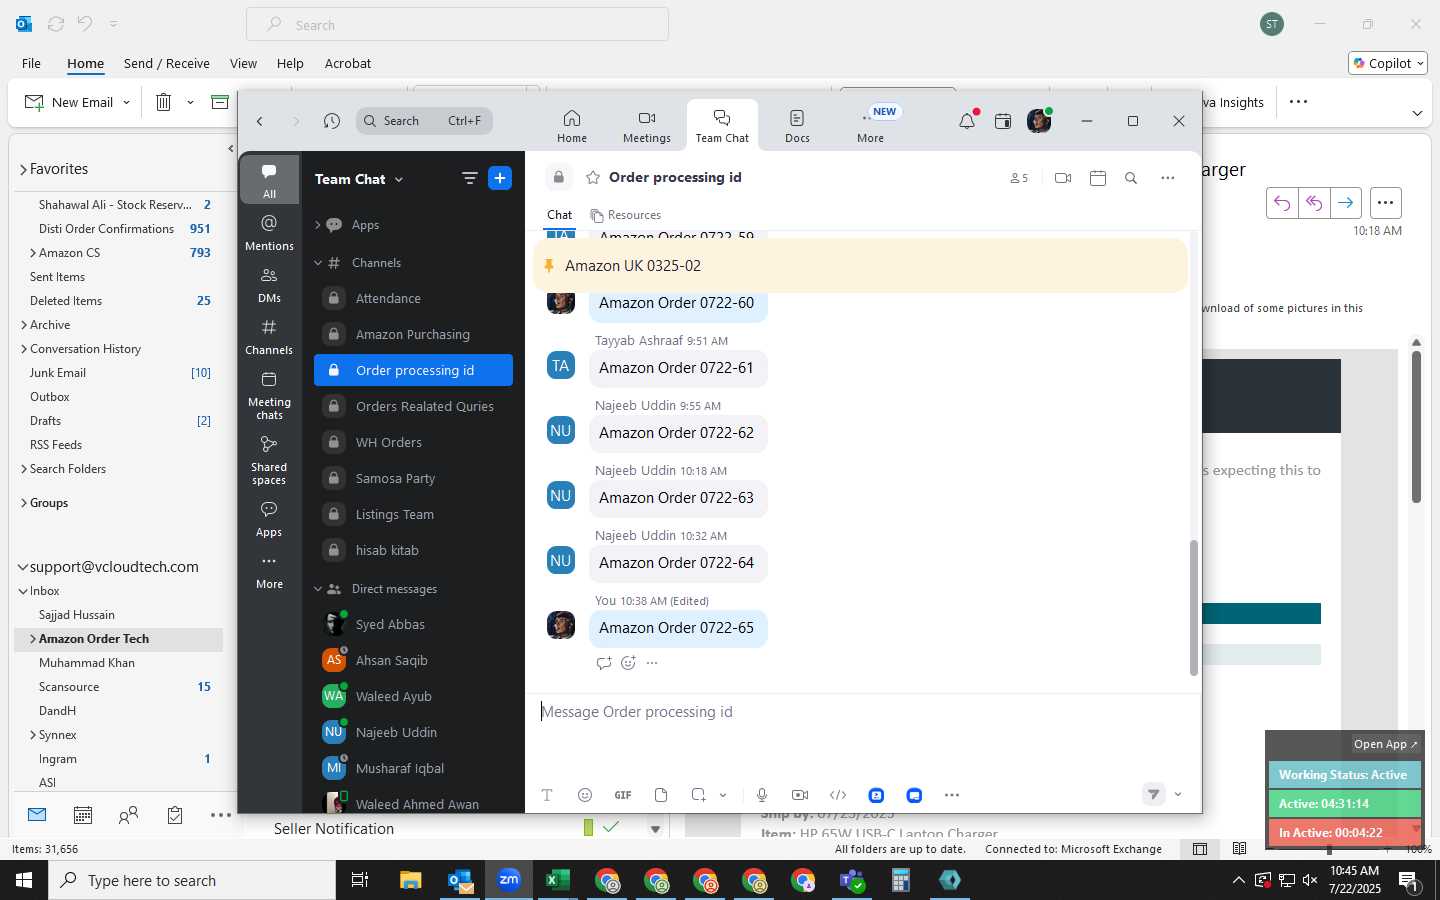Click the Zoom search box

(424, 121)
